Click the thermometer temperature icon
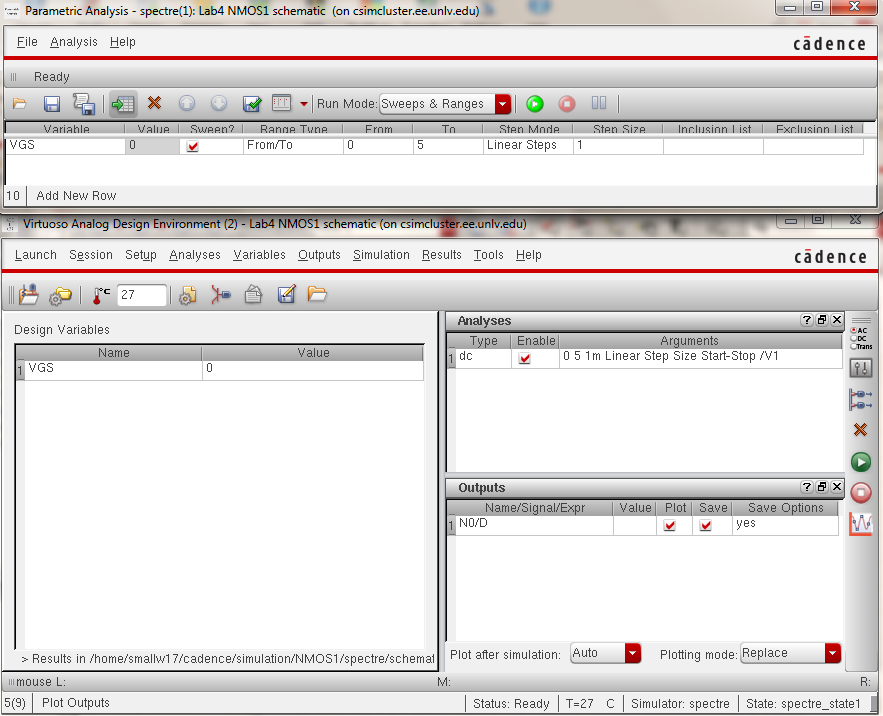 click(x=101, y=295)
